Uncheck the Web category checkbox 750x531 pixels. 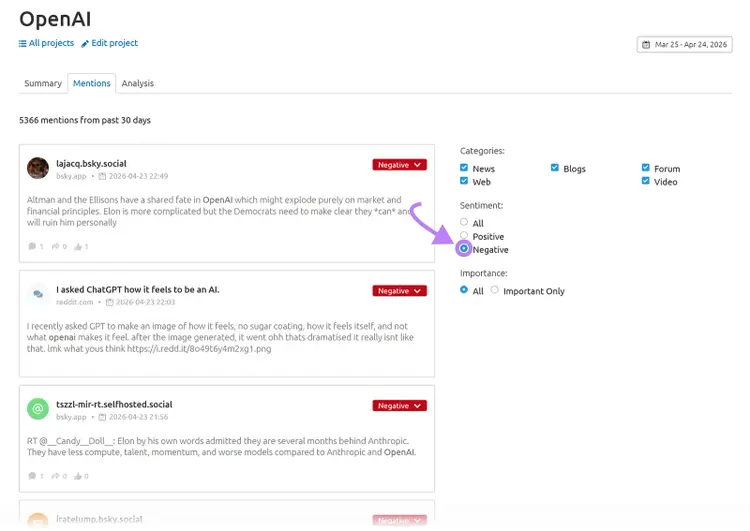[464, 181]
